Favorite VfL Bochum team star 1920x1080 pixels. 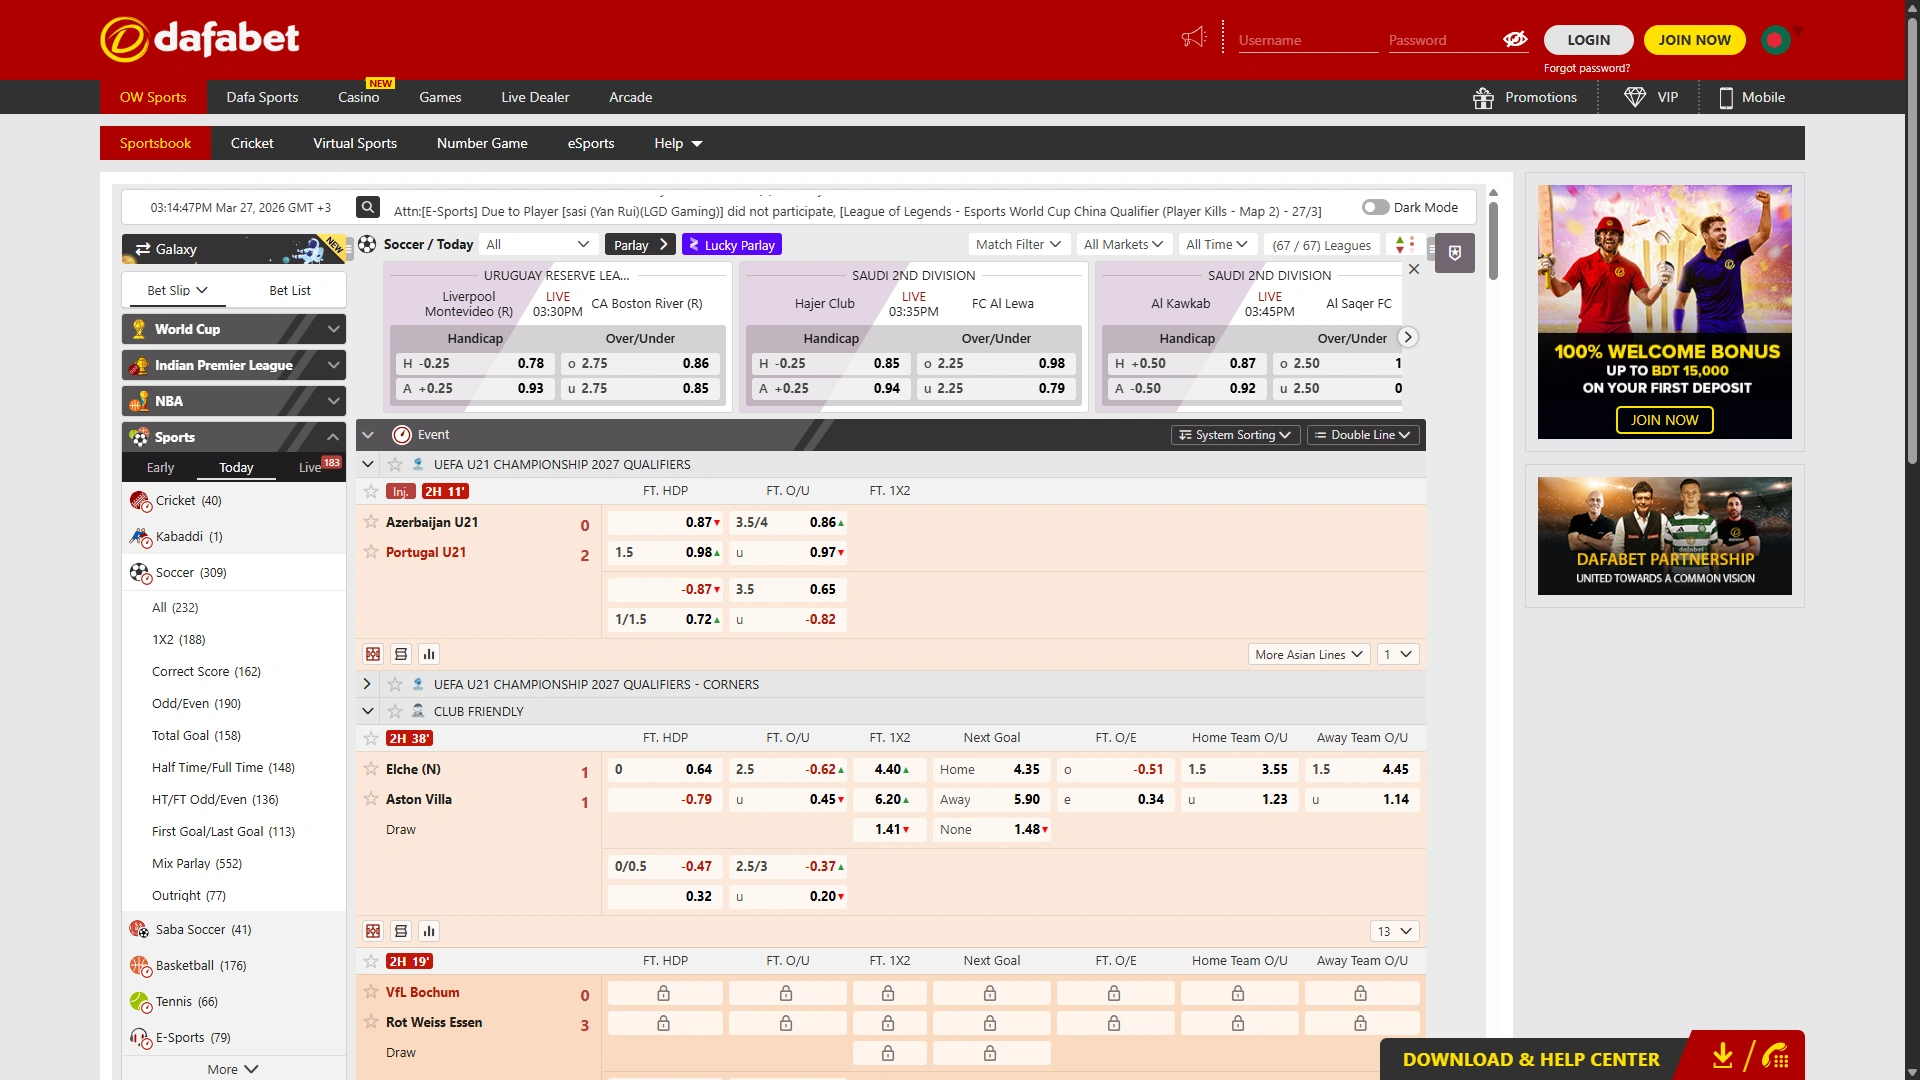click(371, 992)
